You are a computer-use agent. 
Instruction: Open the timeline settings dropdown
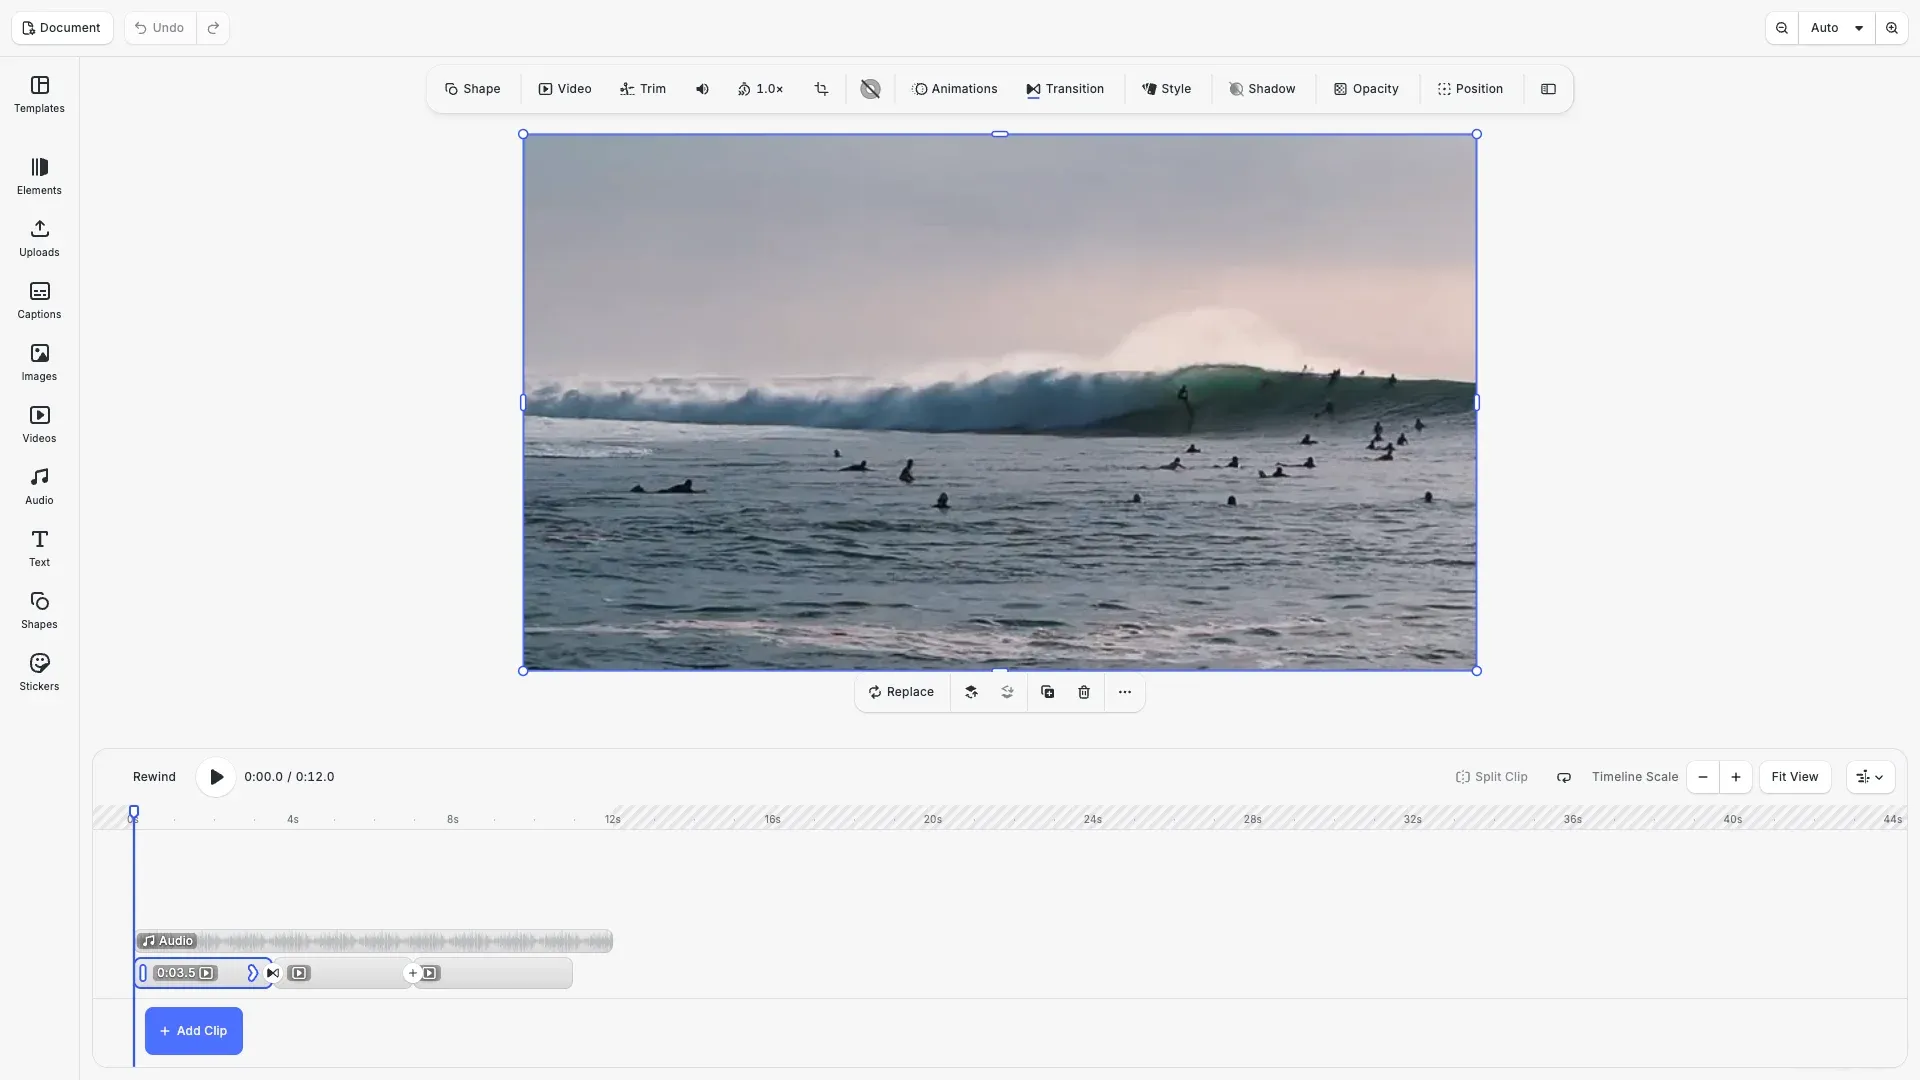[1870, 777]
